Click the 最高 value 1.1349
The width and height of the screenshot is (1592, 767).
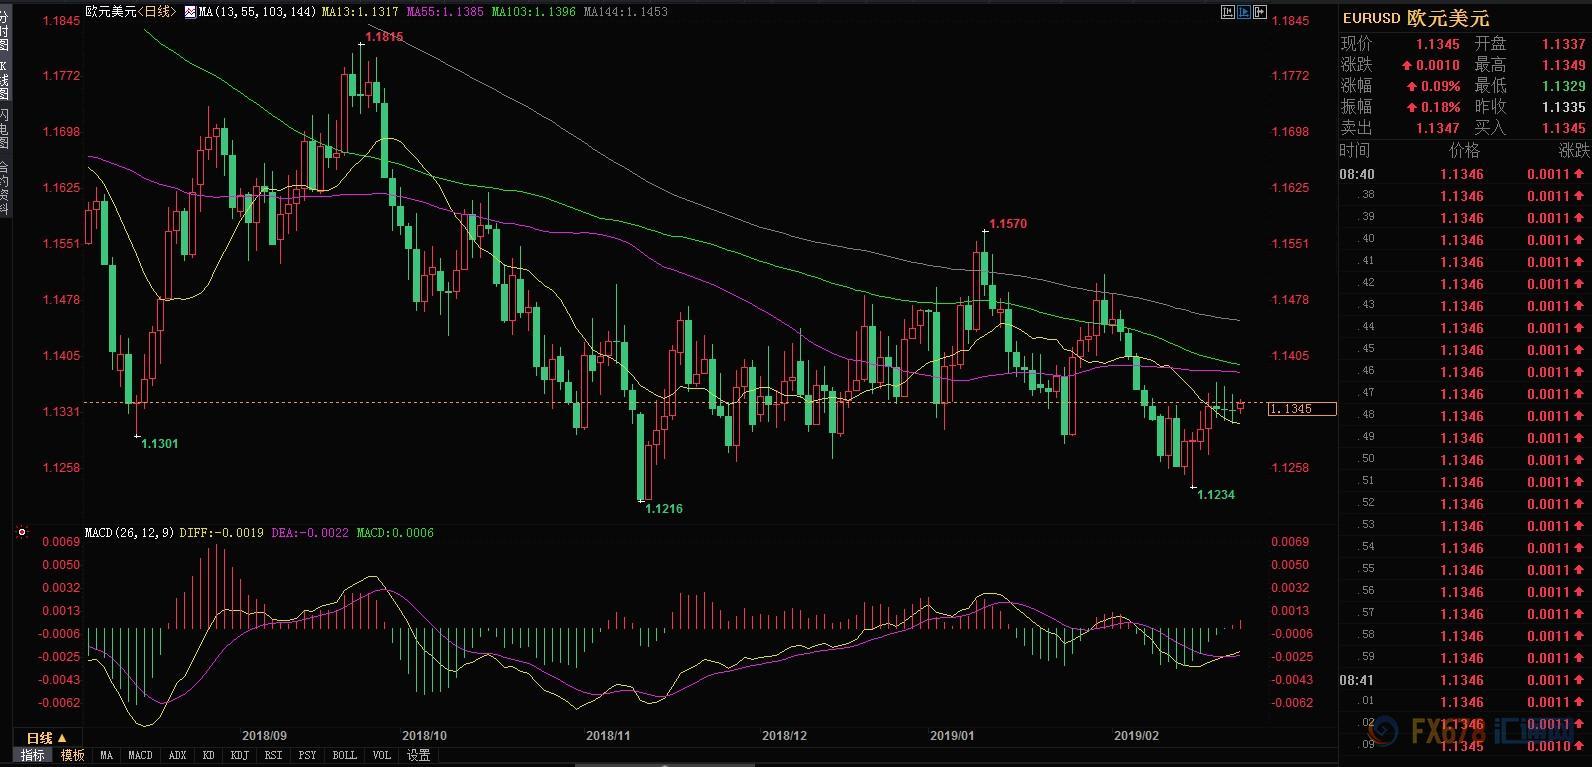(x=1563, y=65)
